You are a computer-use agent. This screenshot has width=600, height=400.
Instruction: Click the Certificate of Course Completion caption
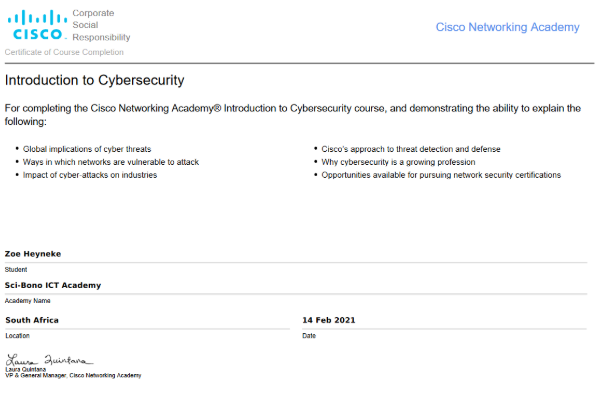[65, 52]
